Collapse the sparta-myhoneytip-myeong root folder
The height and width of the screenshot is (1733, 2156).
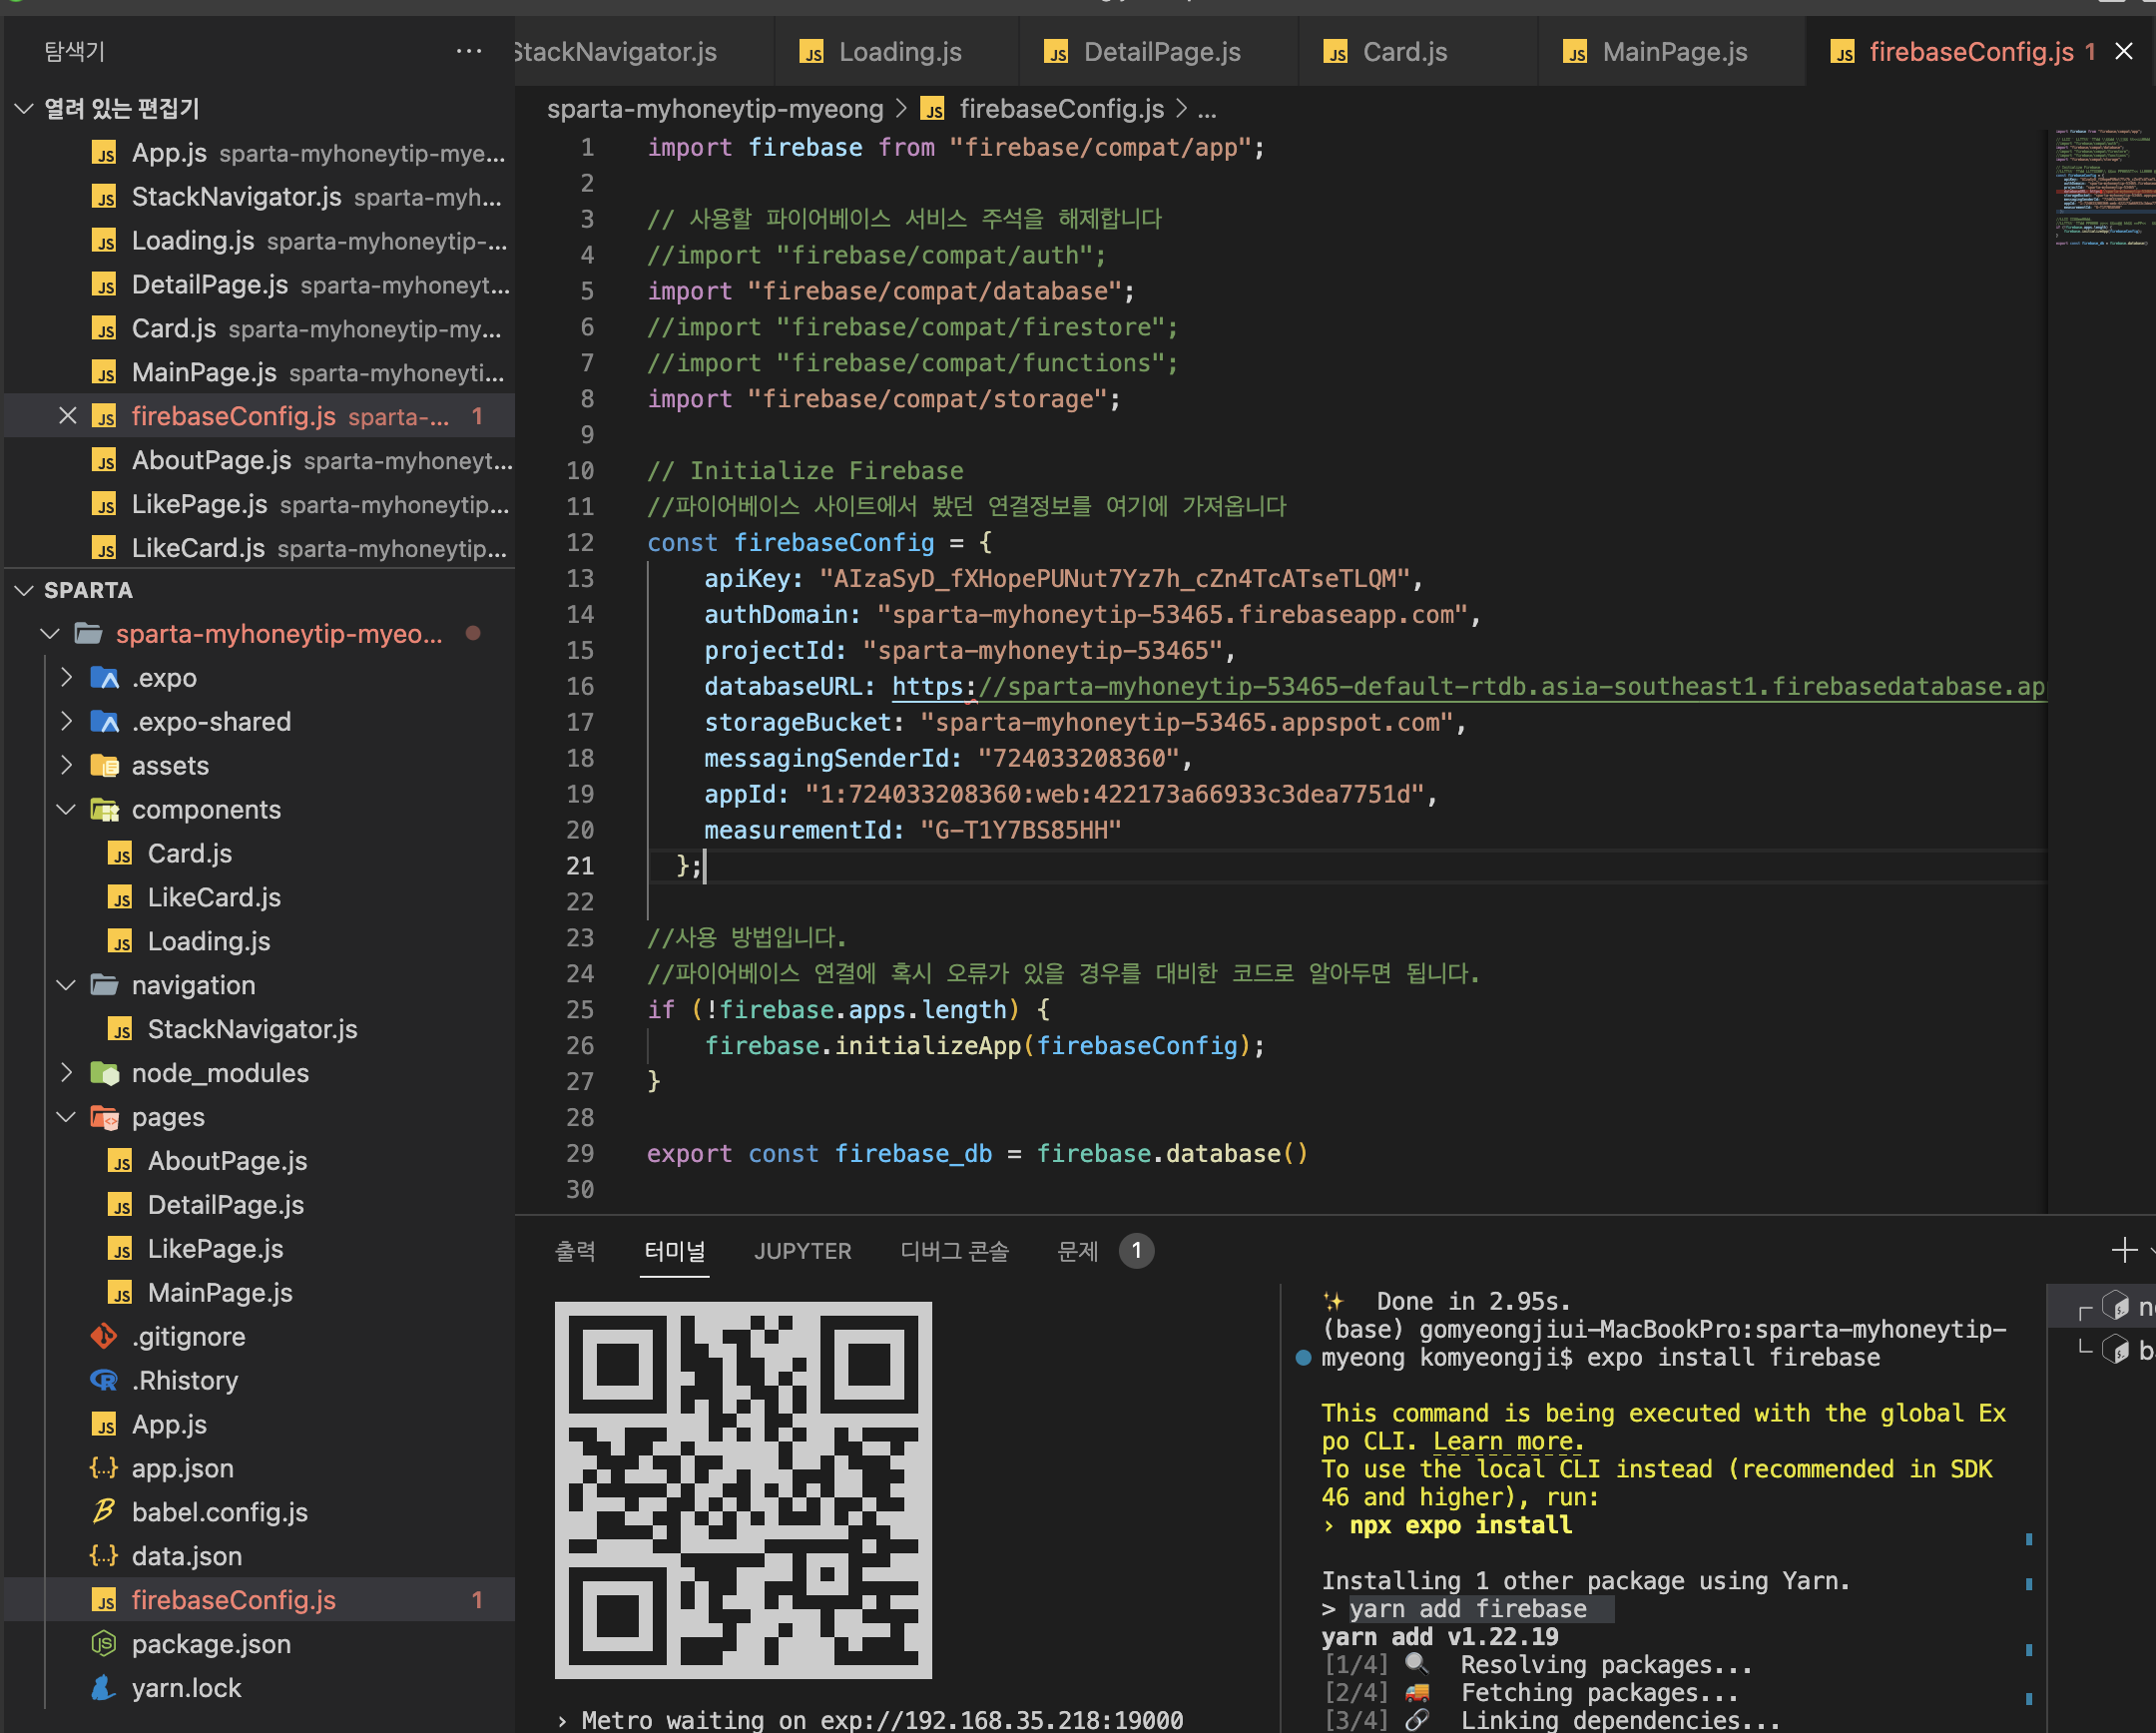coord(50,634)
